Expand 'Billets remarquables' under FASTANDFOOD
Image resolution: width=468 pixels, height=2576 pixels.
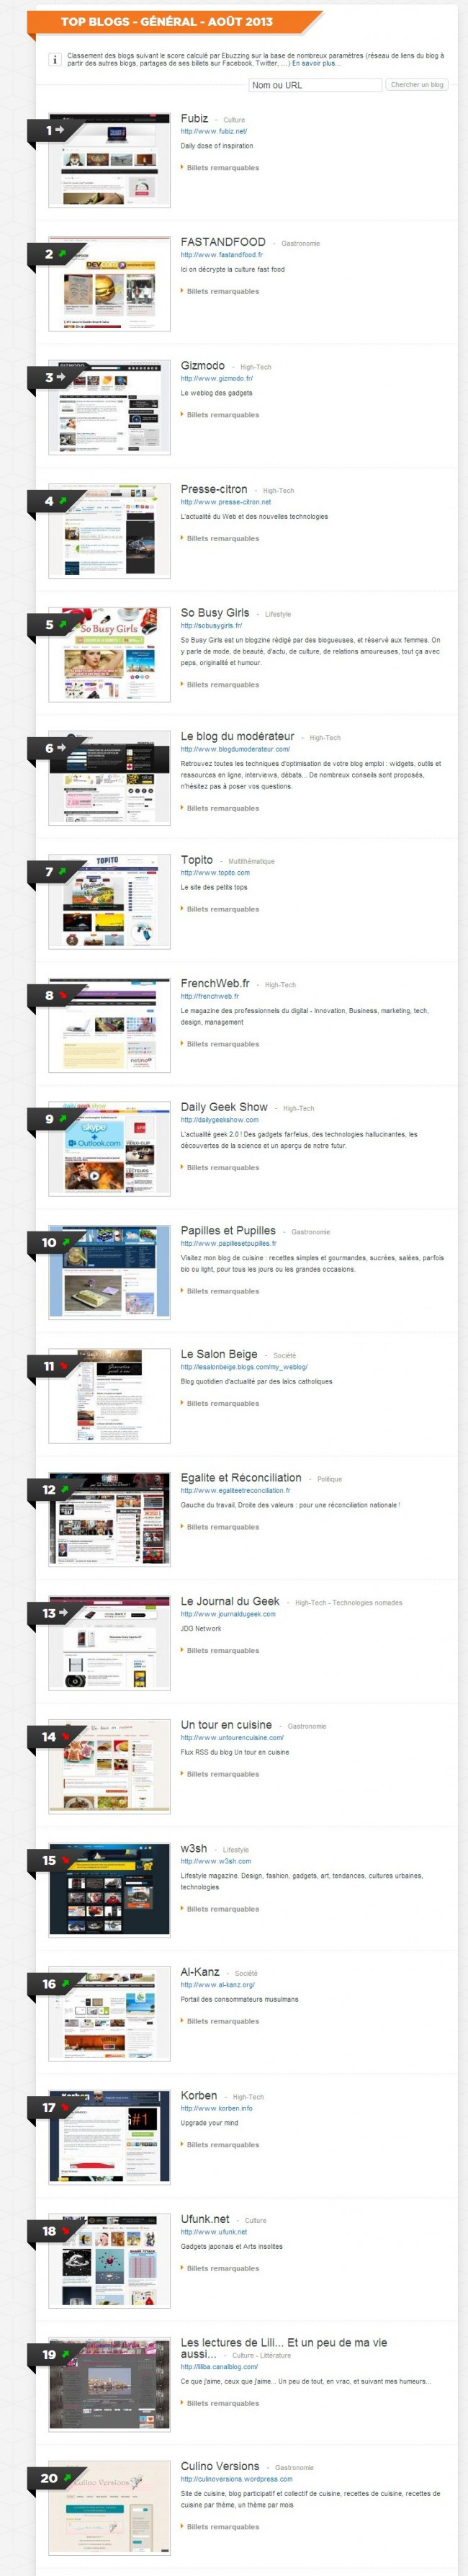pyautogui.click(x=222, y=292)
